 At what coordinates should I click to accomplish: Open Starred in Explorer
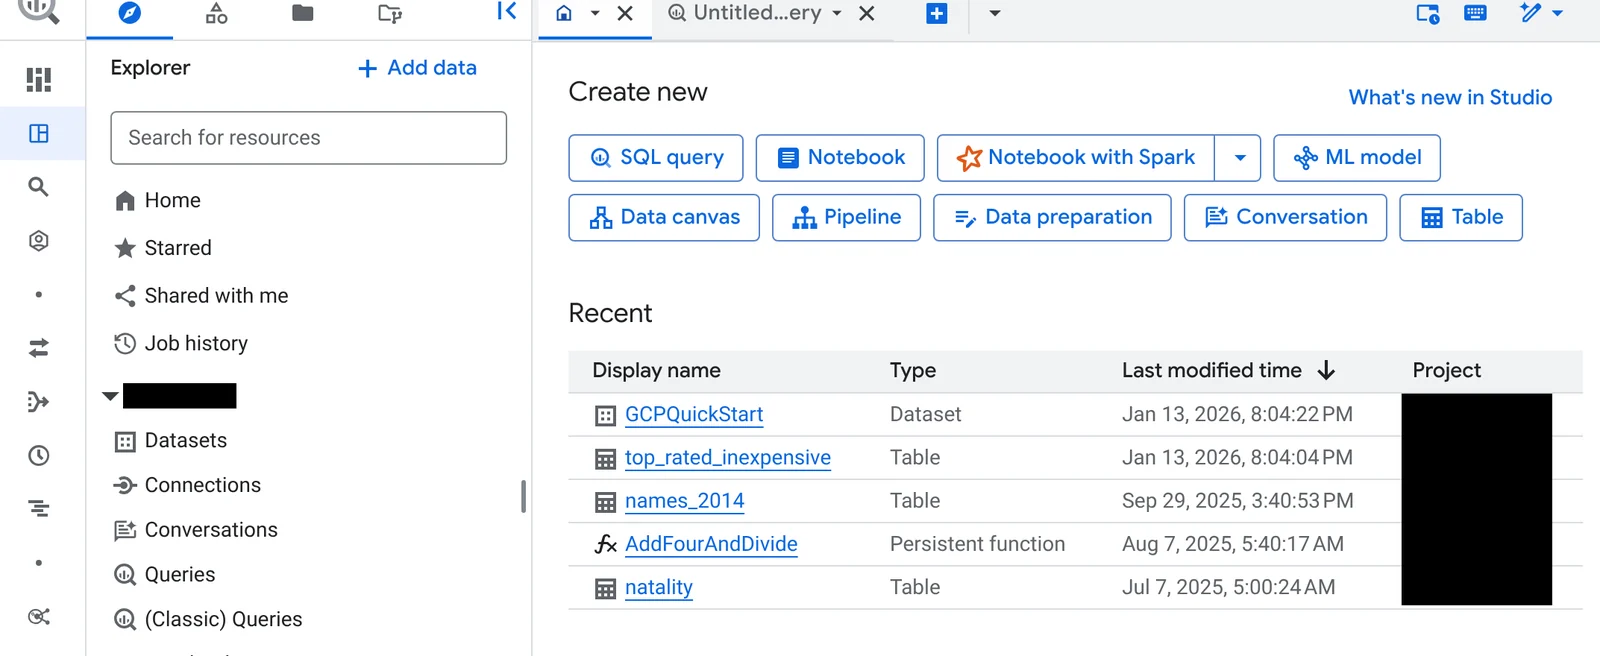178,248
